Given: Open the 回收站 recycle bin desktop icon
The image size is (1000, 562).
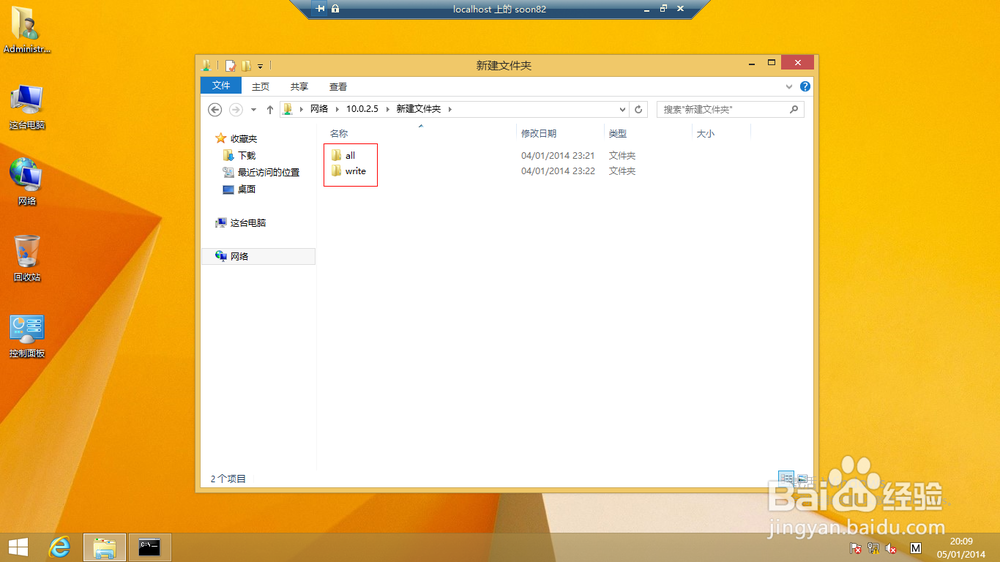Looking at the screenshot, I should click(27, 258).
